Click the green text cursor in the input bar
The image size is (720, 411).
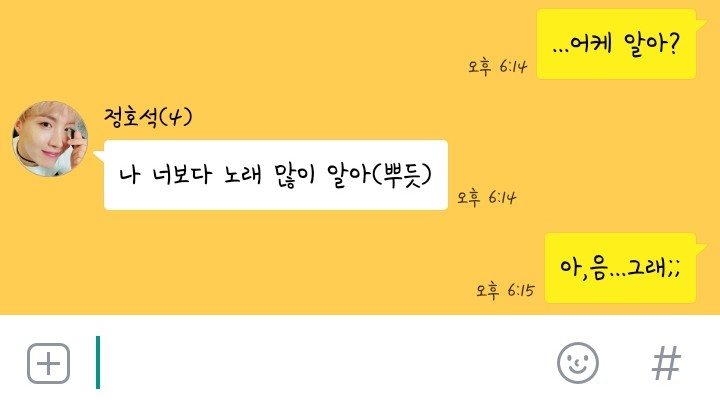98,362
